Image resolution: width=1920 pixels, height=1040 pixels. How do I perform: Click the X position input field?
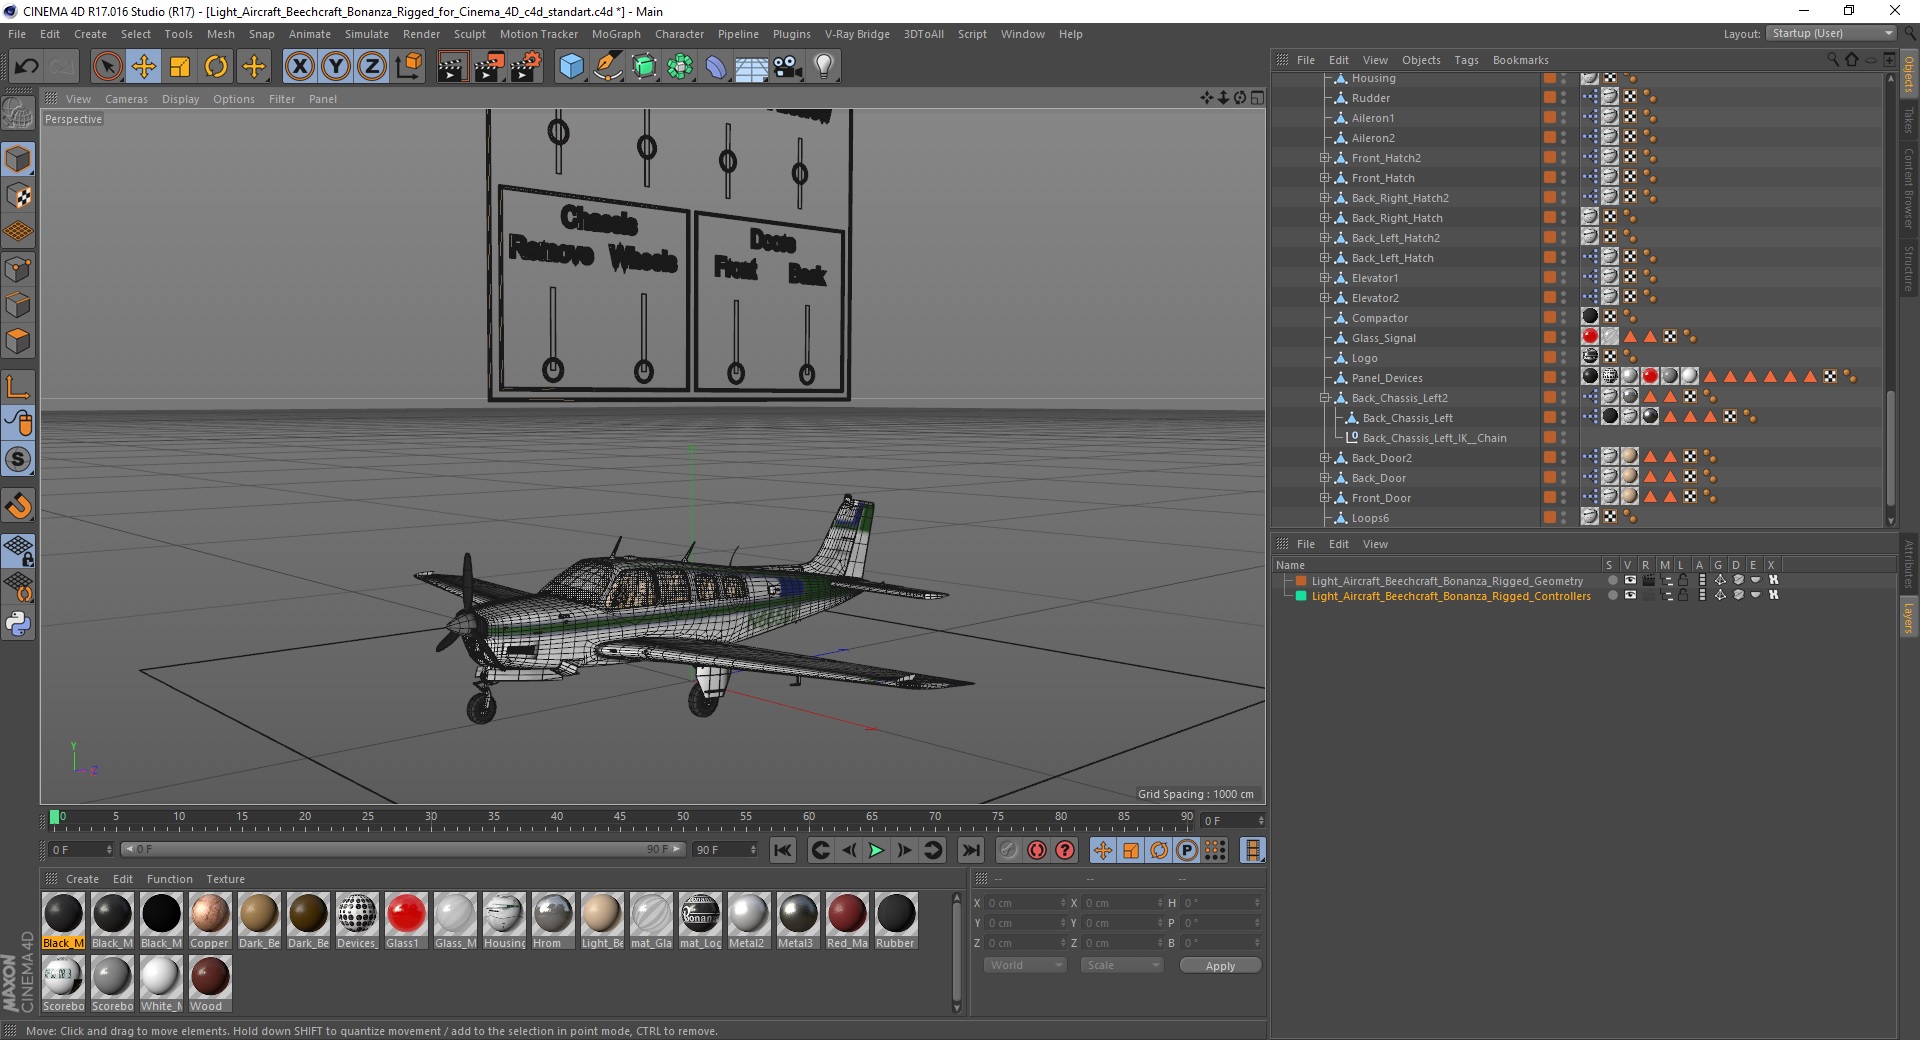[x=1025, y=903]
